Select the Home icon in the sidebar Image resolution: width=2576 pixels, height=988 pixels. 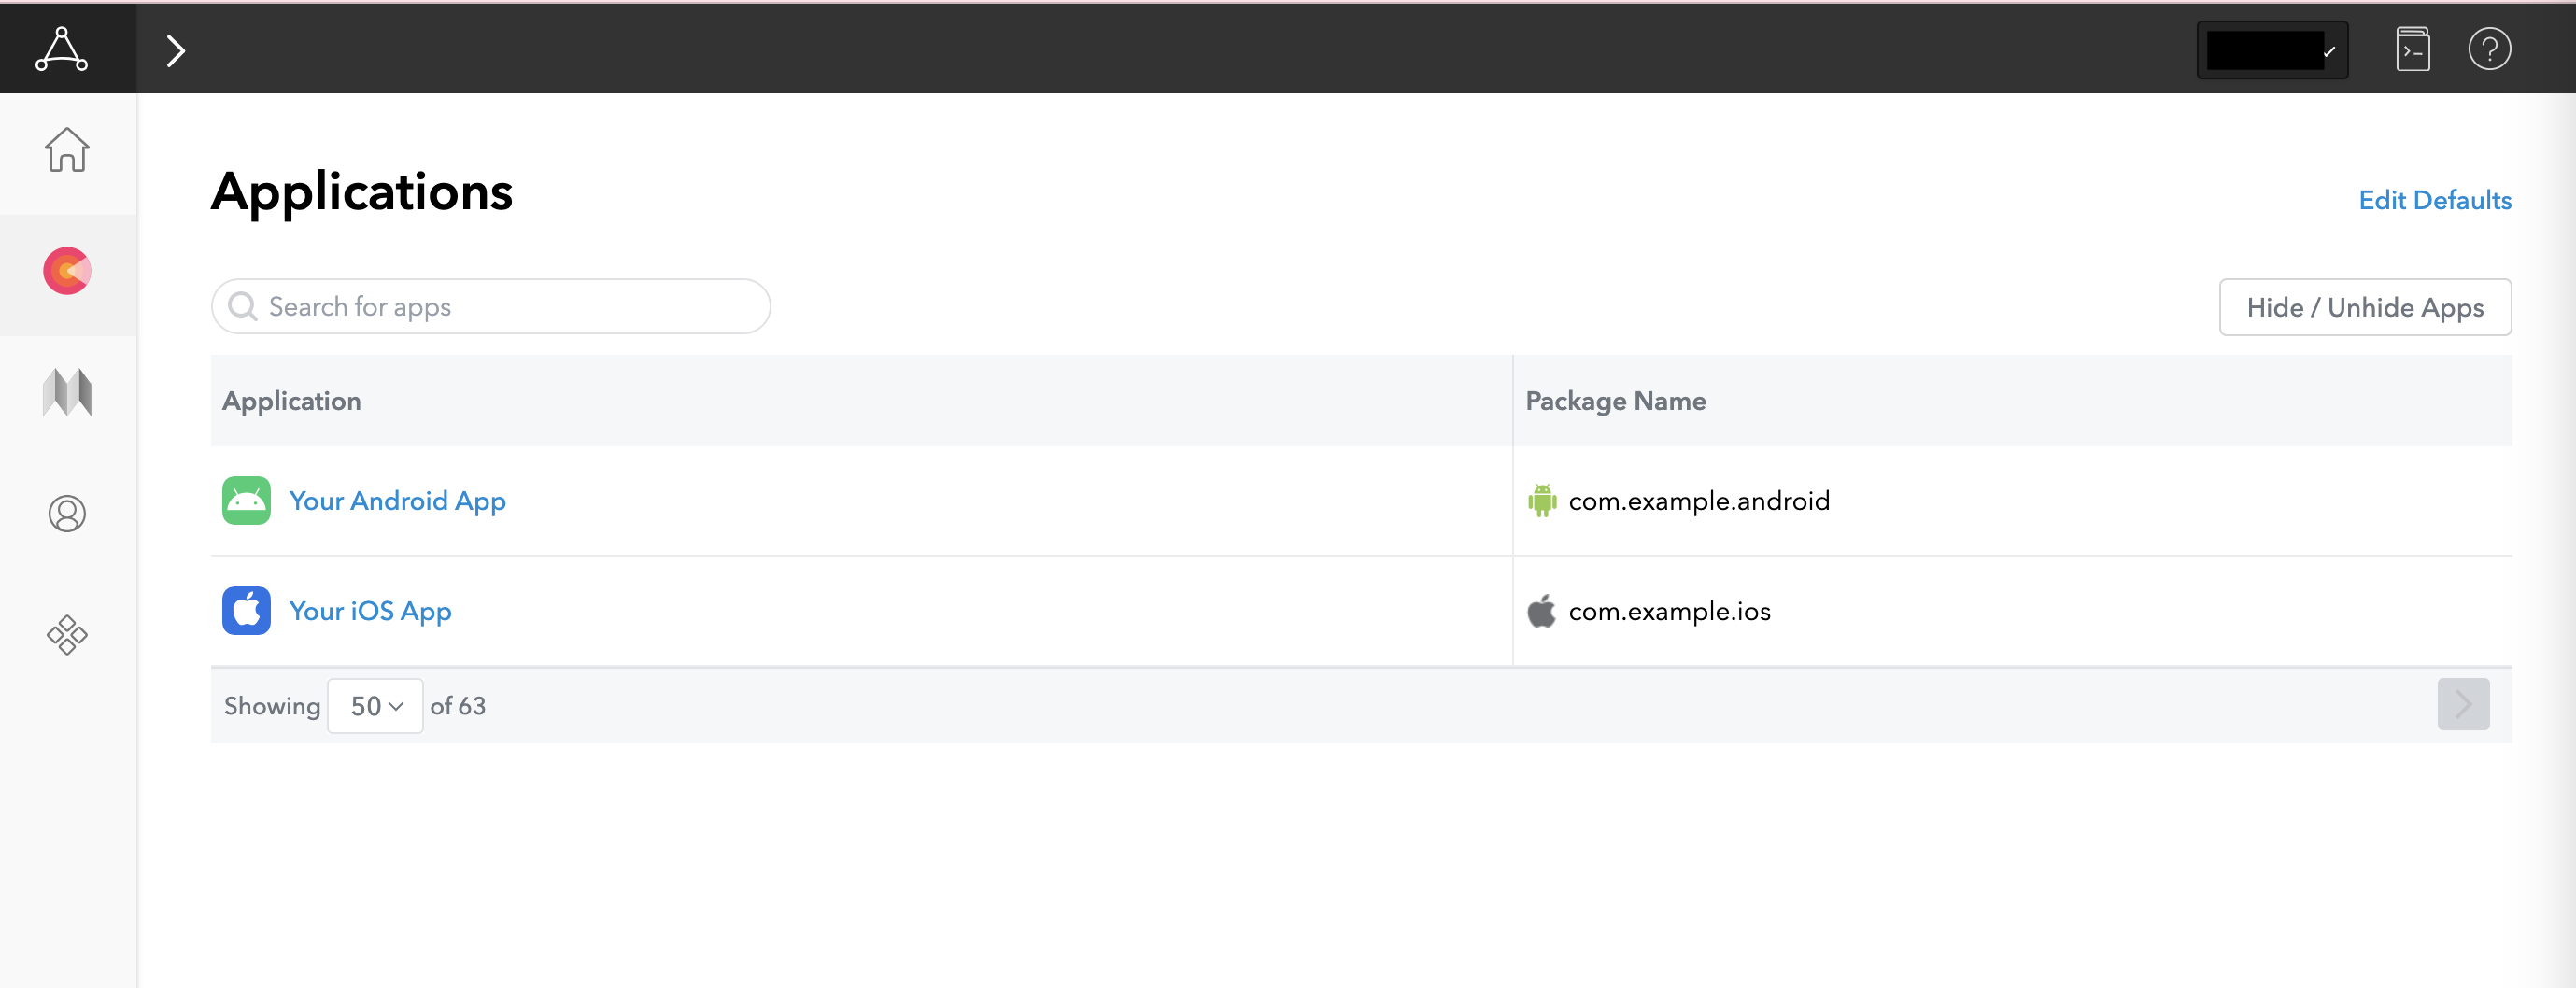pos(66,150)
